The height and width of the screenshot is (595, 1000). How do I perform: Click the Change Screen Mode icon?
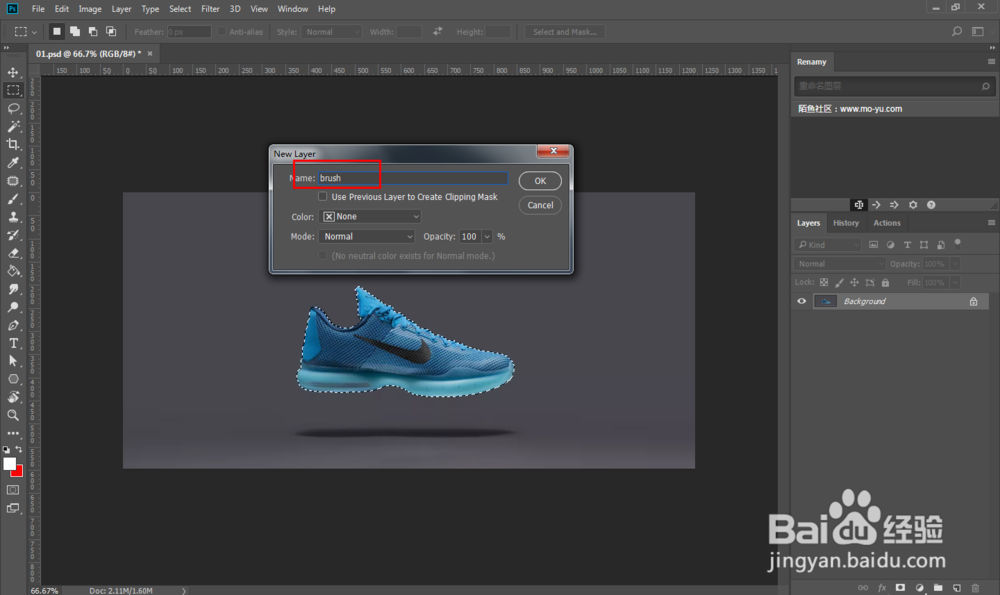[x=13, y=508]
